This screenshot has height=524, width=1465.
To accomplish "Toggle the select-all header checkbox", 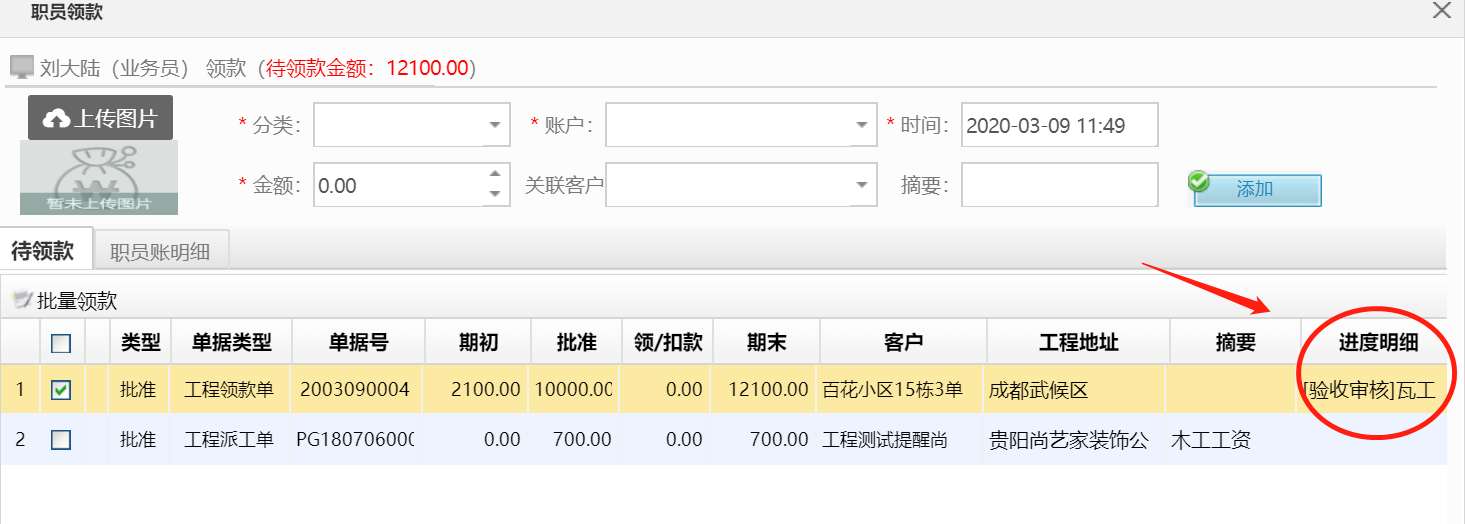I will pos(61,343).
